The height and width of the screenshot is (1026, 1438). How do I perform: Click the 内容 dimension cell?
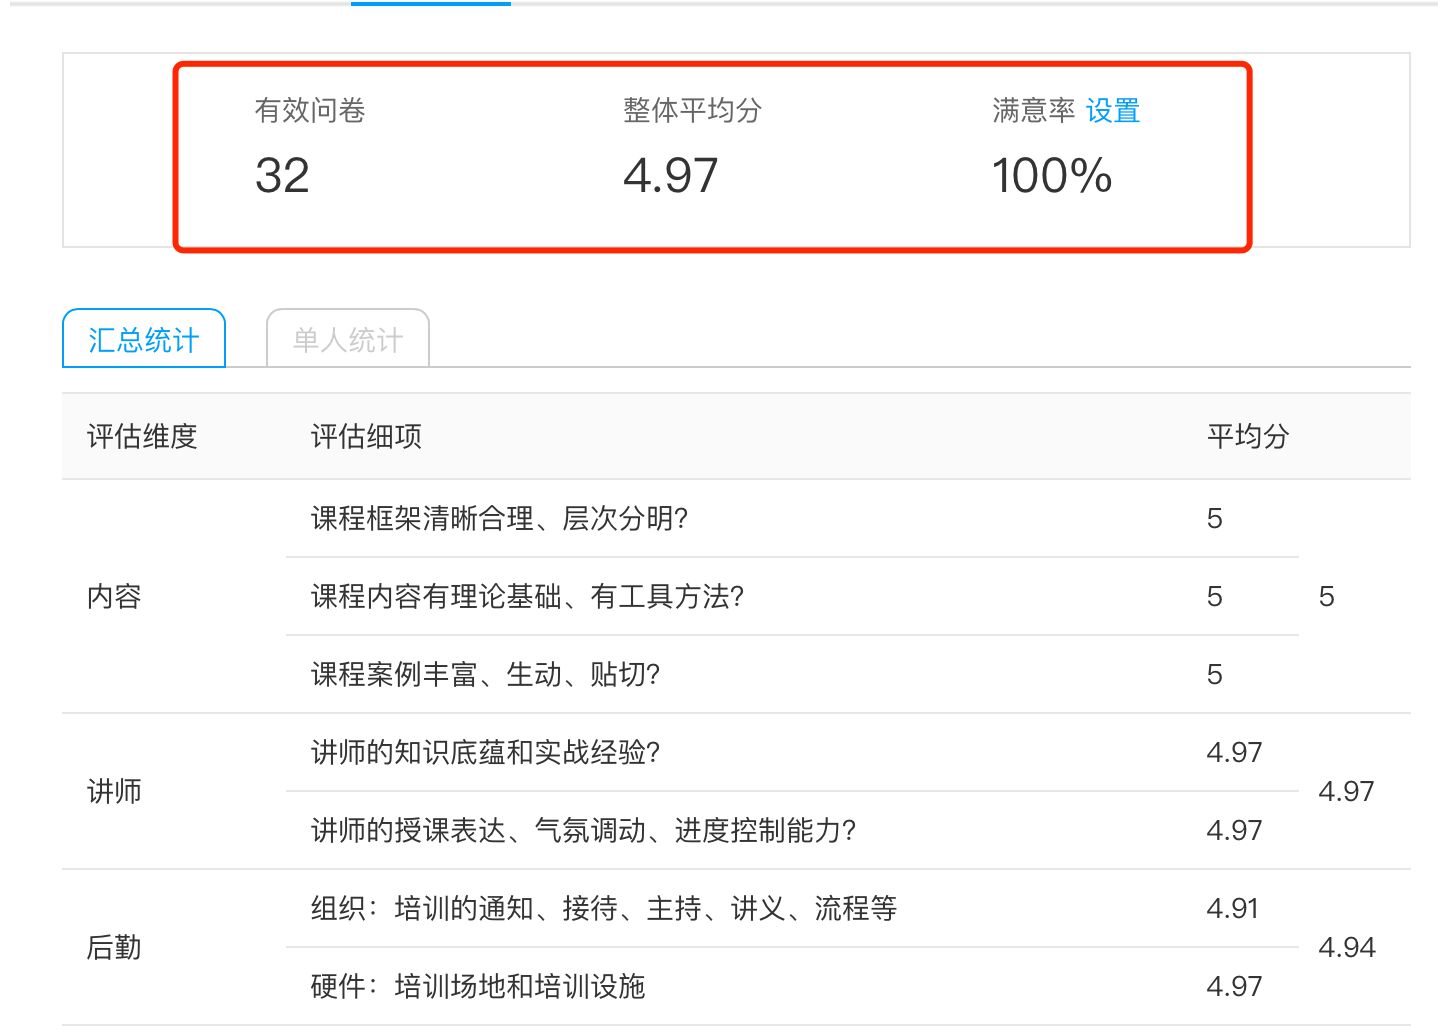coord(114,597)
